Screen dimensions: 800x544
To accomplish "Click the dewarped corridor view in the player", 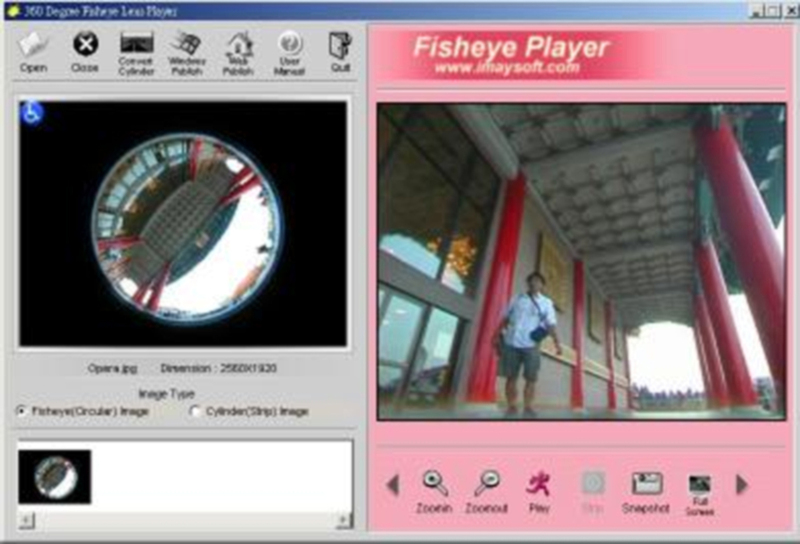I will (x=581, y=262).
